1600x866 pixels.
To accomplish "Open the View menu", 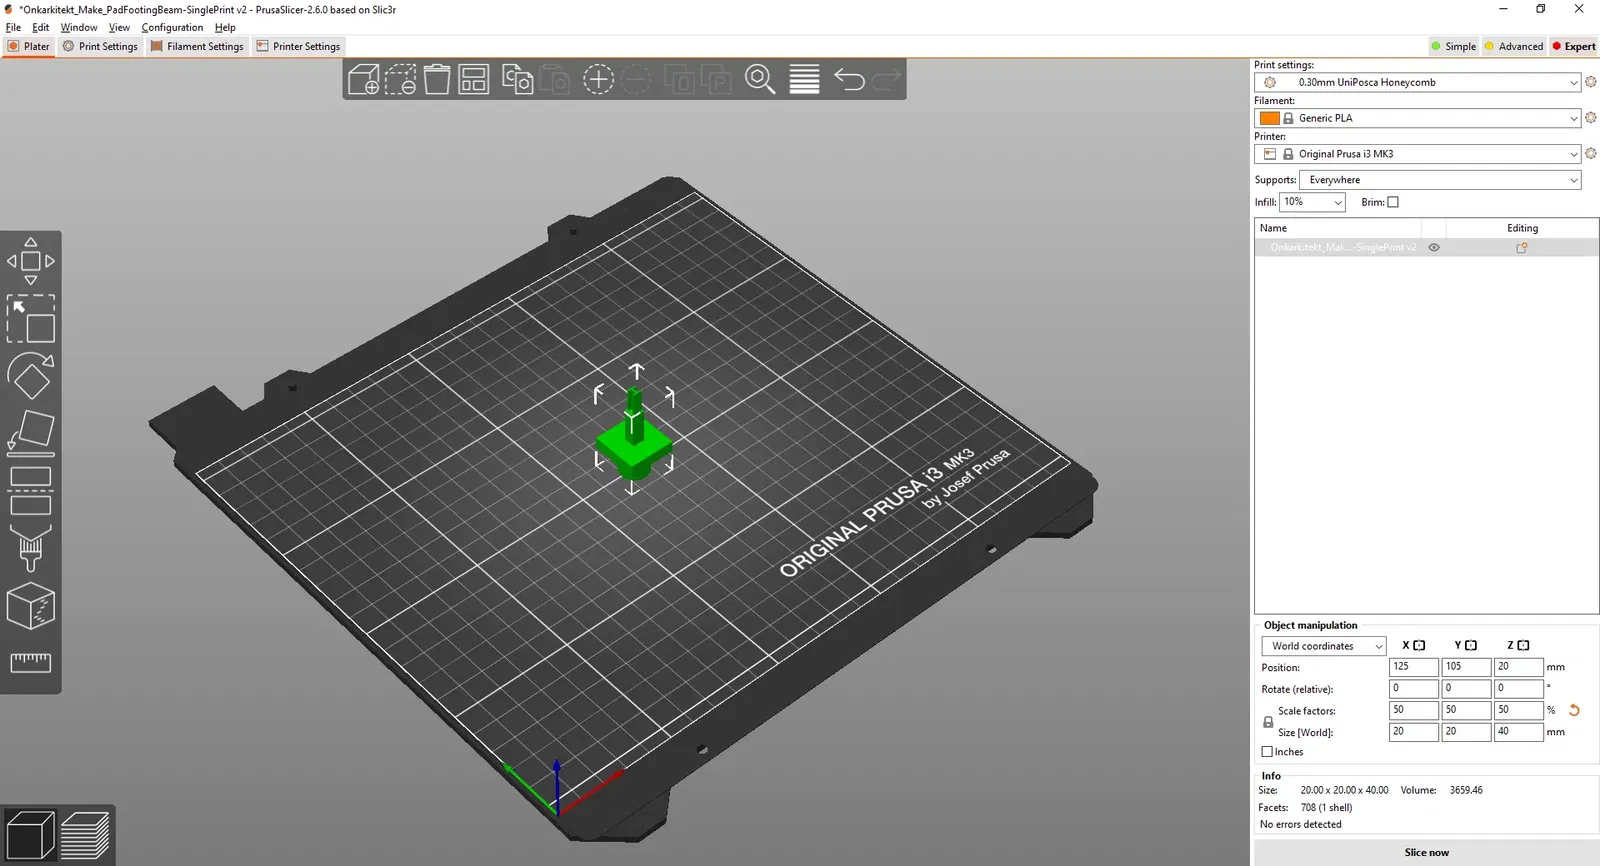I will point(119,28).
